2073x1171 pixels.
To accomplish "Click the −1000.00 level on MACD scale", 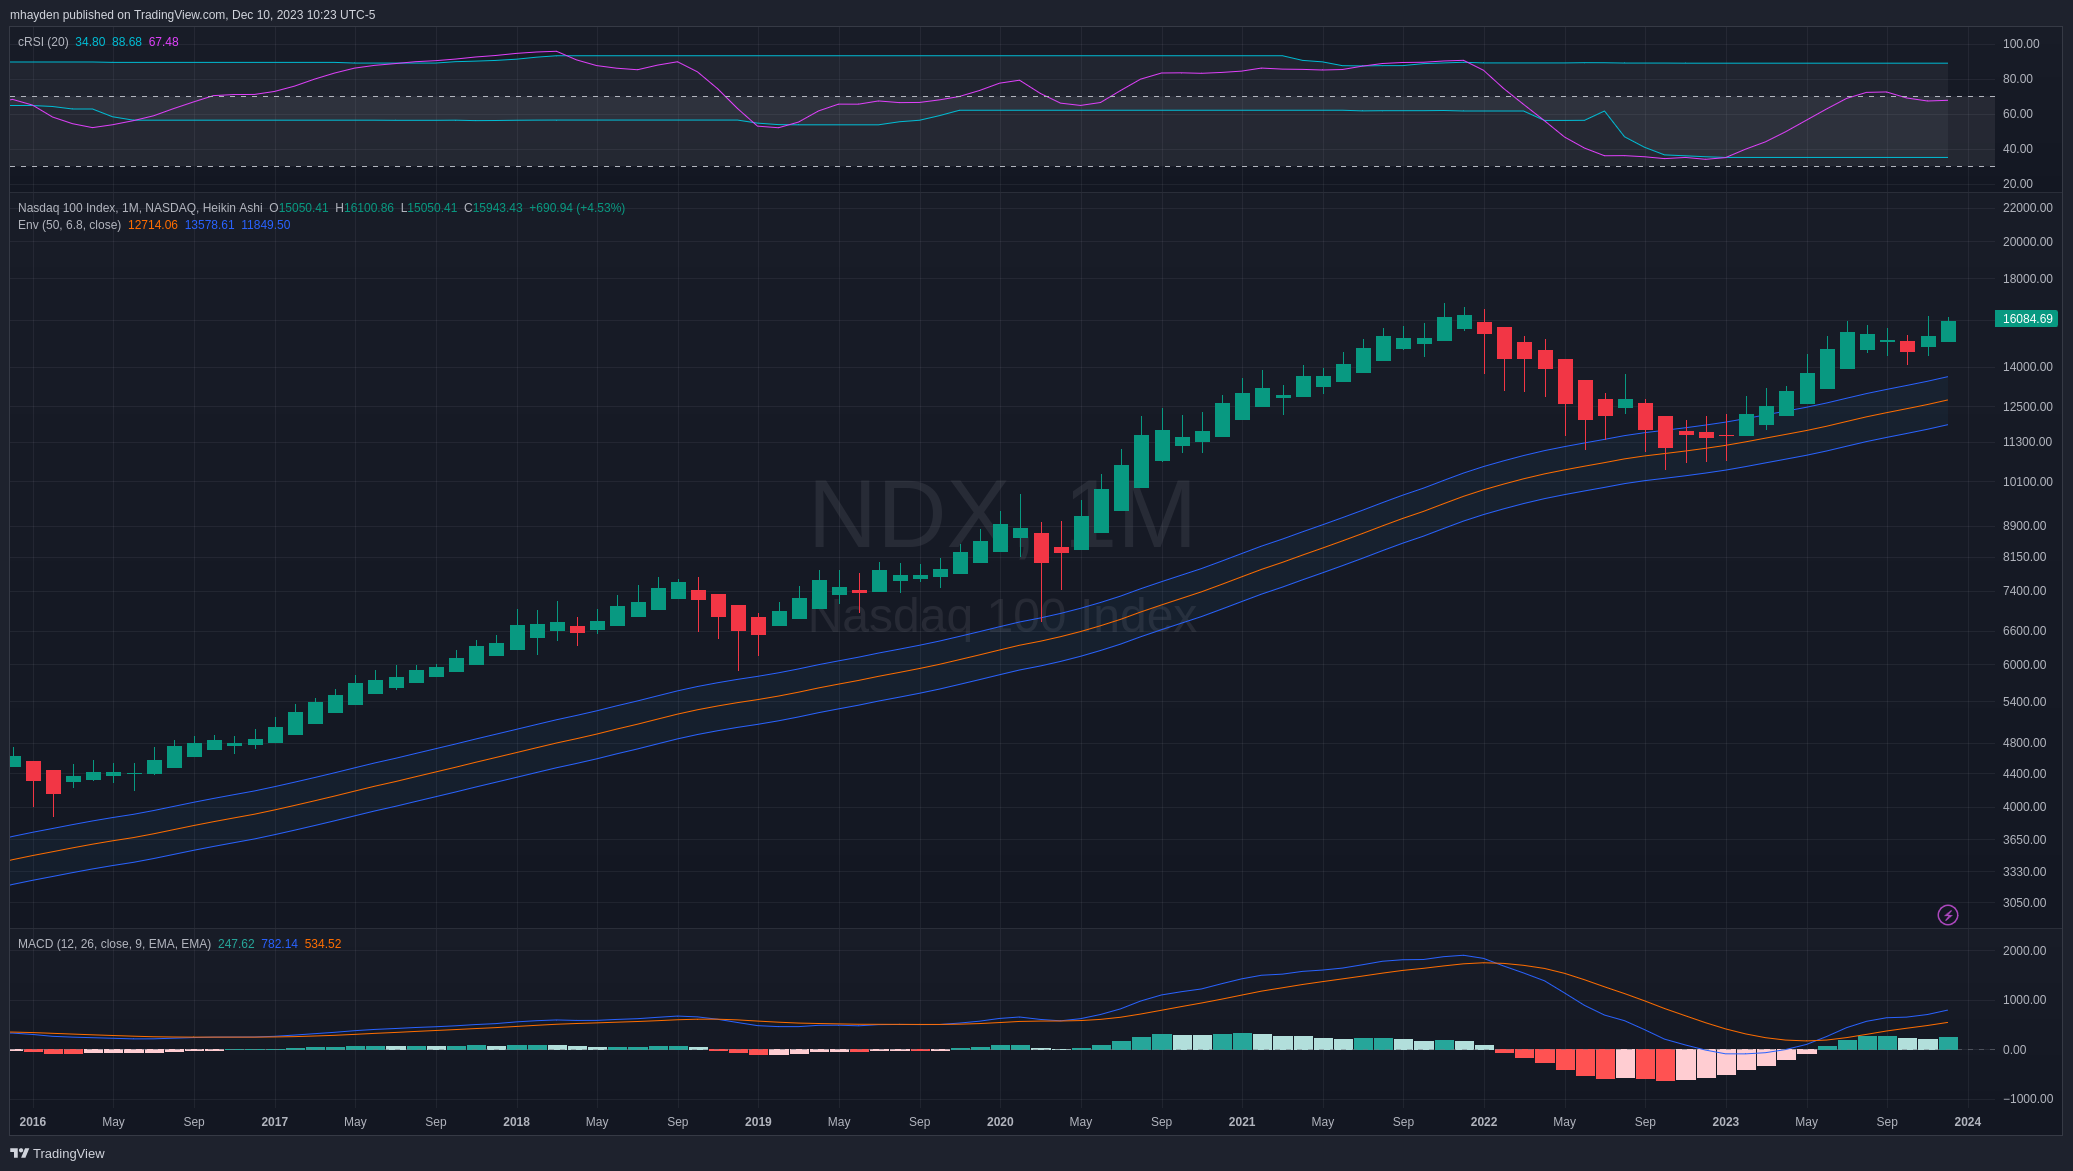I will click(2027, 1099).
